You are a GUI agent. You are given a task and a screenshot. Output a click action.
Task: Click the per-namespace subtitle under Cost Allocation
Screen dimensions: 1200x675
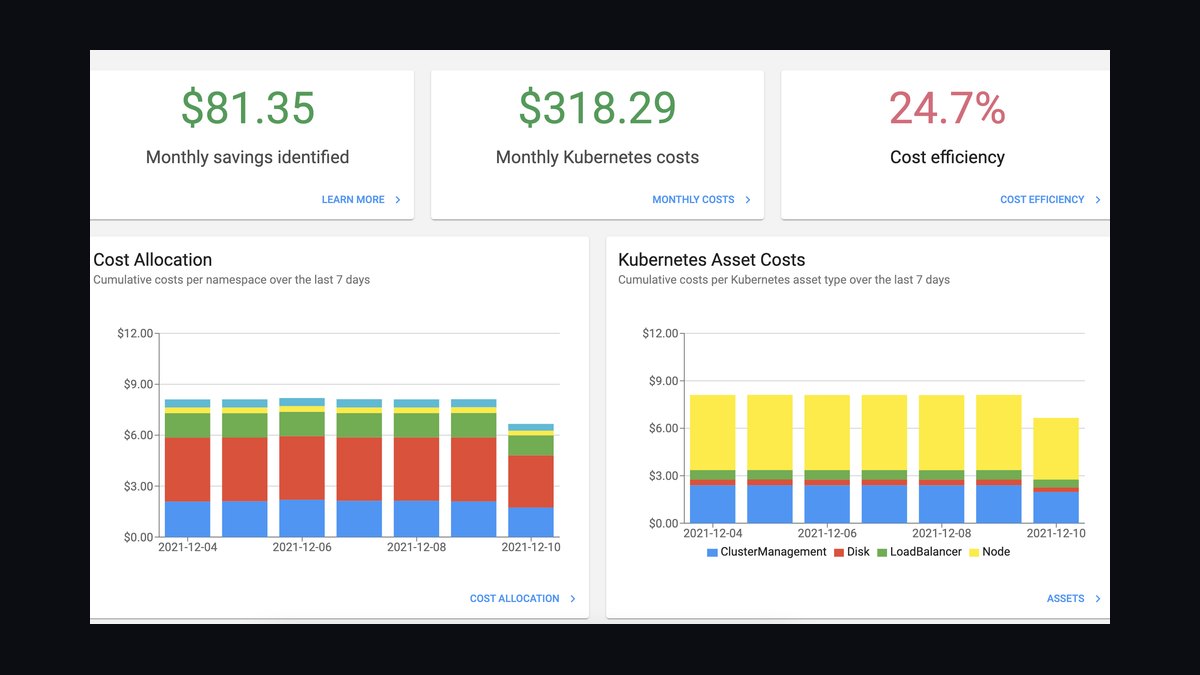tap(231, 280)
